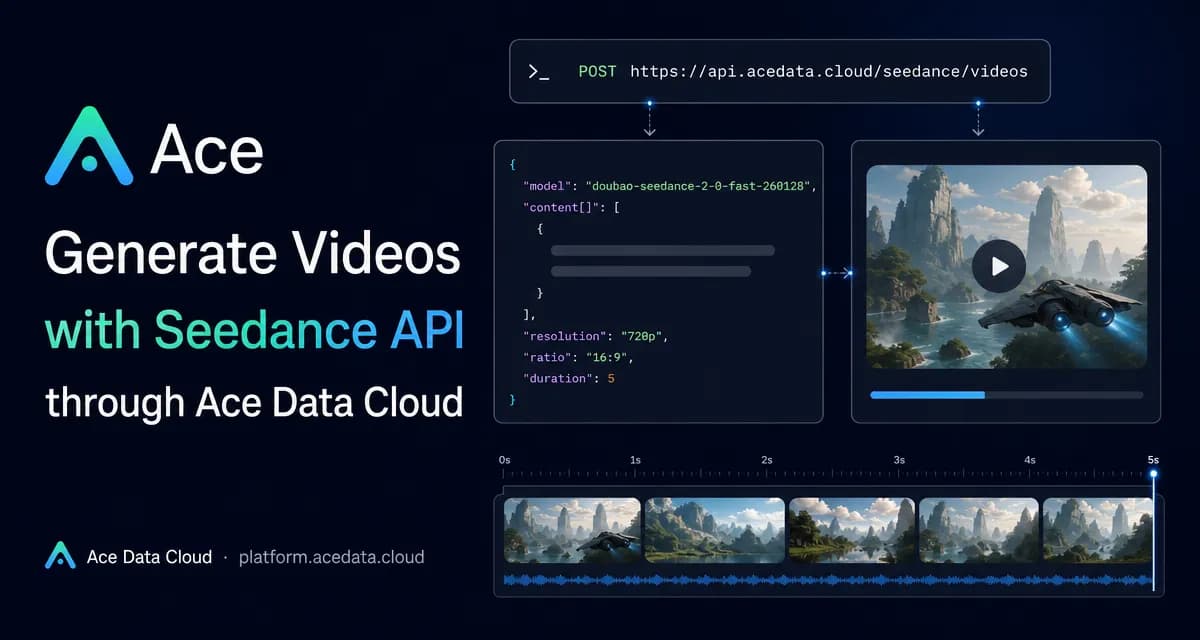Click the audio waveform track
This screenshot has height=640, width=1200.
click(828, 580)
